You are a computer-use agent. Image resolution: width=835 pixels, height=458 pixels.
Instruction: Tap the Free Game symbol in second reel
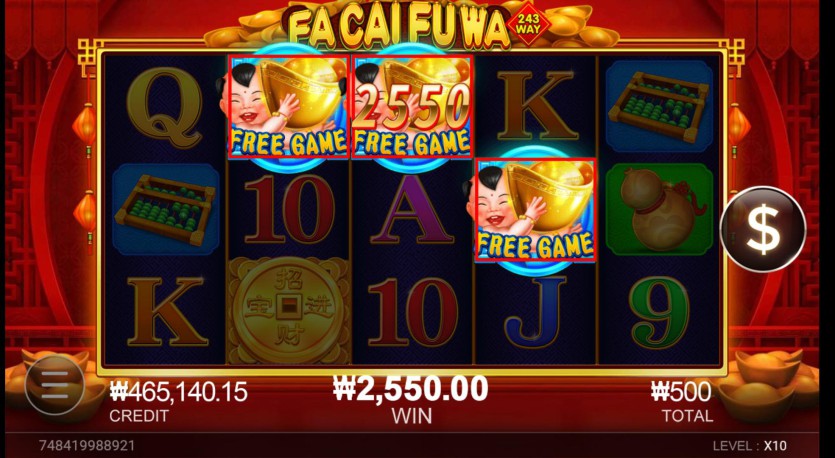[x=289, y=107]
